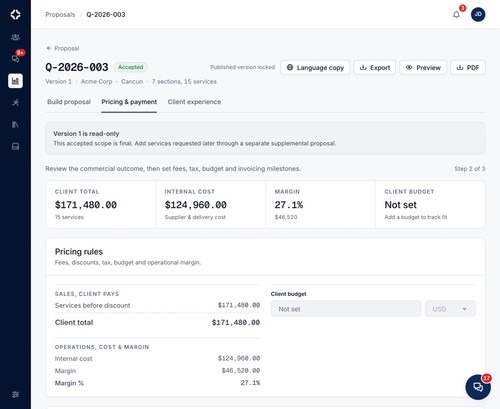Click the Preview button
Viewport: 500px width, 409px height.
pos(423,67)
